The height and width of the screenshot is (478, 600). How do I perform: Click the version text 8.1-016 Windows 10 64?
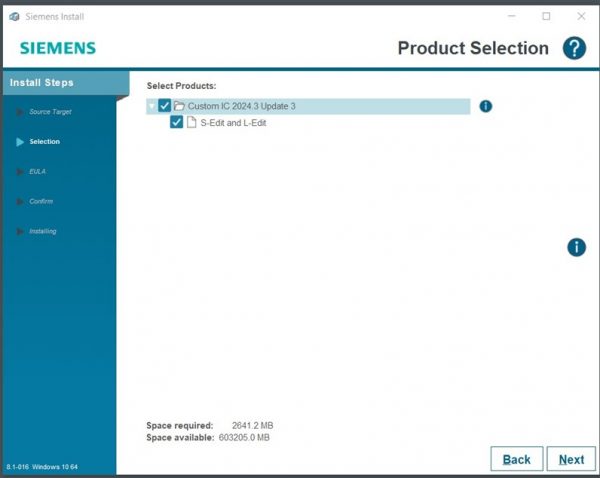pos(42,467)
